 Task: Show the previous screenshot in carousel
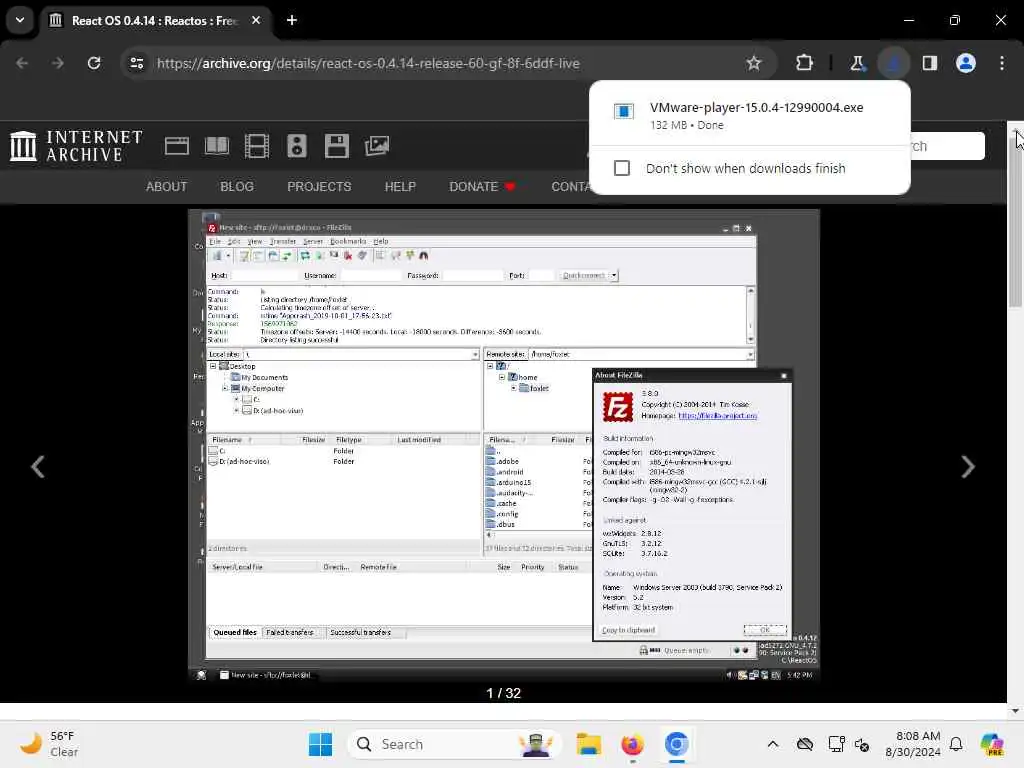click(x=38, y=466)
